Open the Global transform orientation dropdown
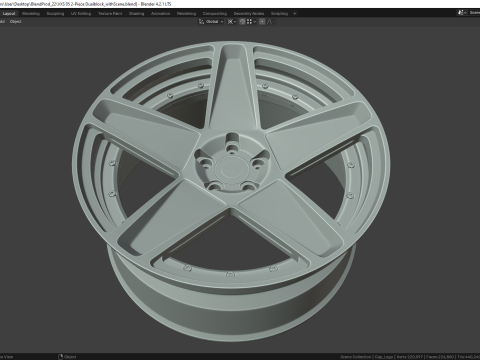The height and width of the screenshot is (360, 480). point(211,22)
